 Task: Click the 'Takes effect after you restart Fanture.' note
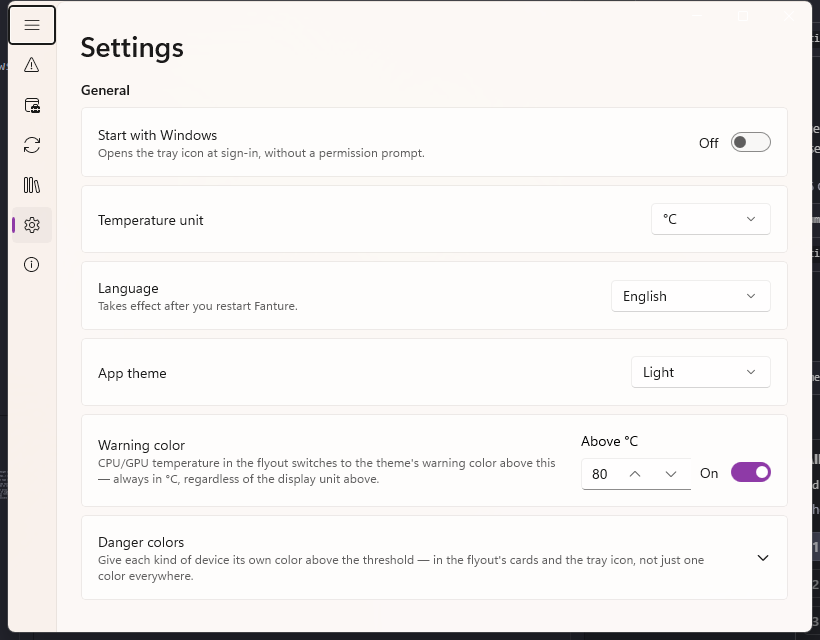coord(198,306)
